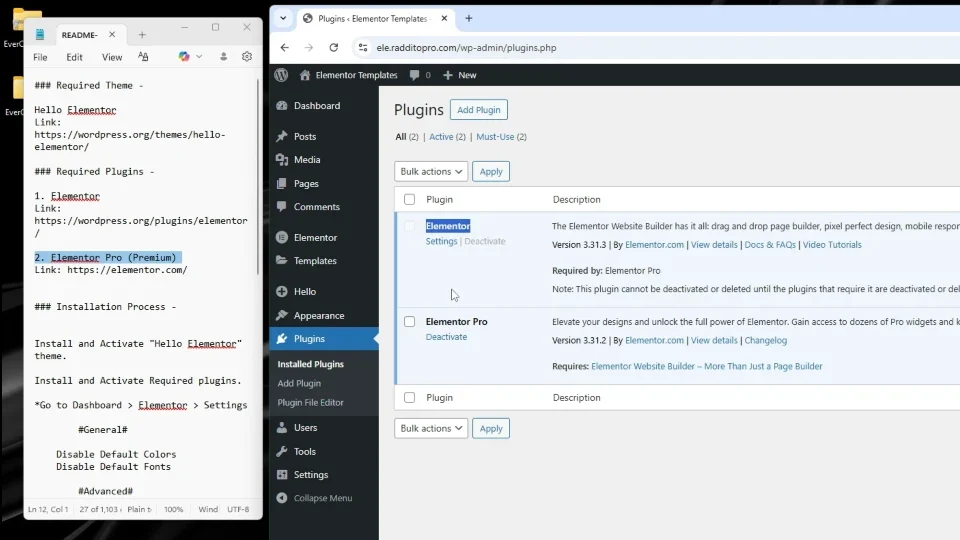Screen dimensions: 960x540
Task: Open the Notepad Edit menu
Action: 74,57
